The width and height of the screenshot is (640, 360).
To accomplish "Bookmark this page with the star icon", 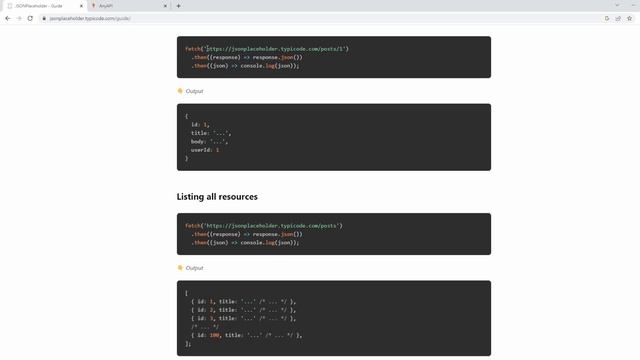I will (629, 18).
